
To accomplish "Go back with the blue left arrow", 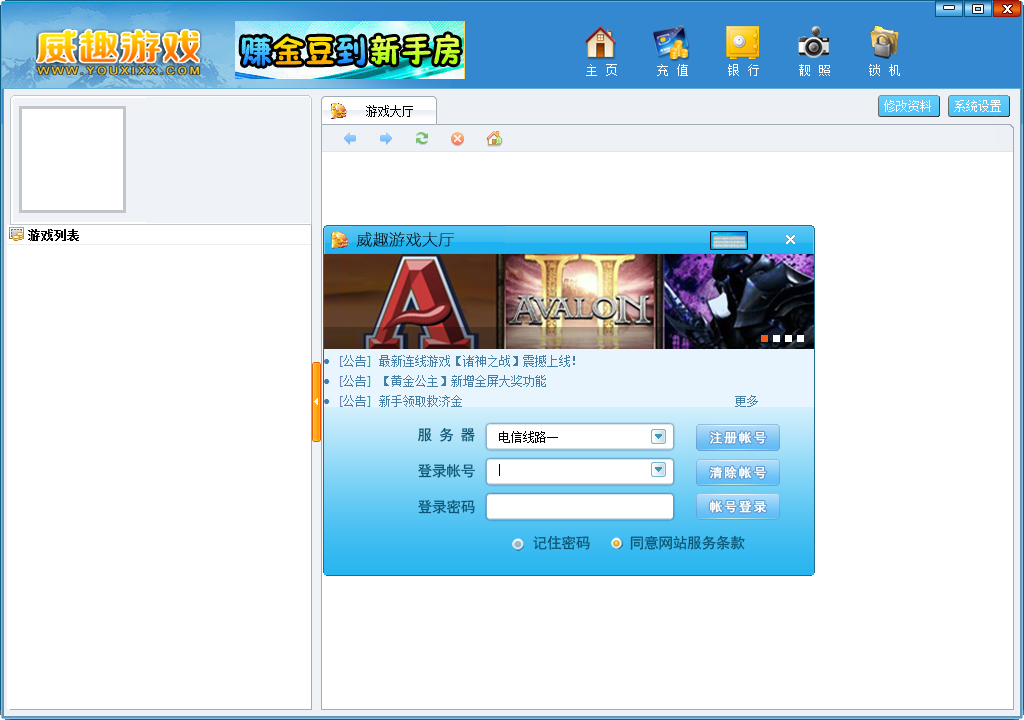I will (x=350, y=139).
